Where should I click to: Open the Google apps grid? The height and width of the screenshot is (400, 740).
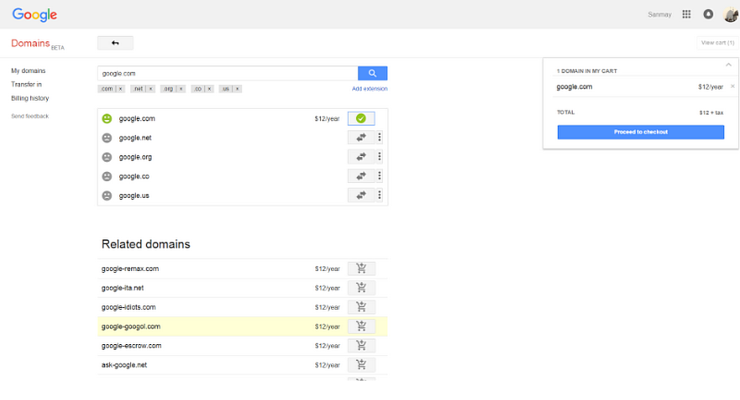pos(686,15)
